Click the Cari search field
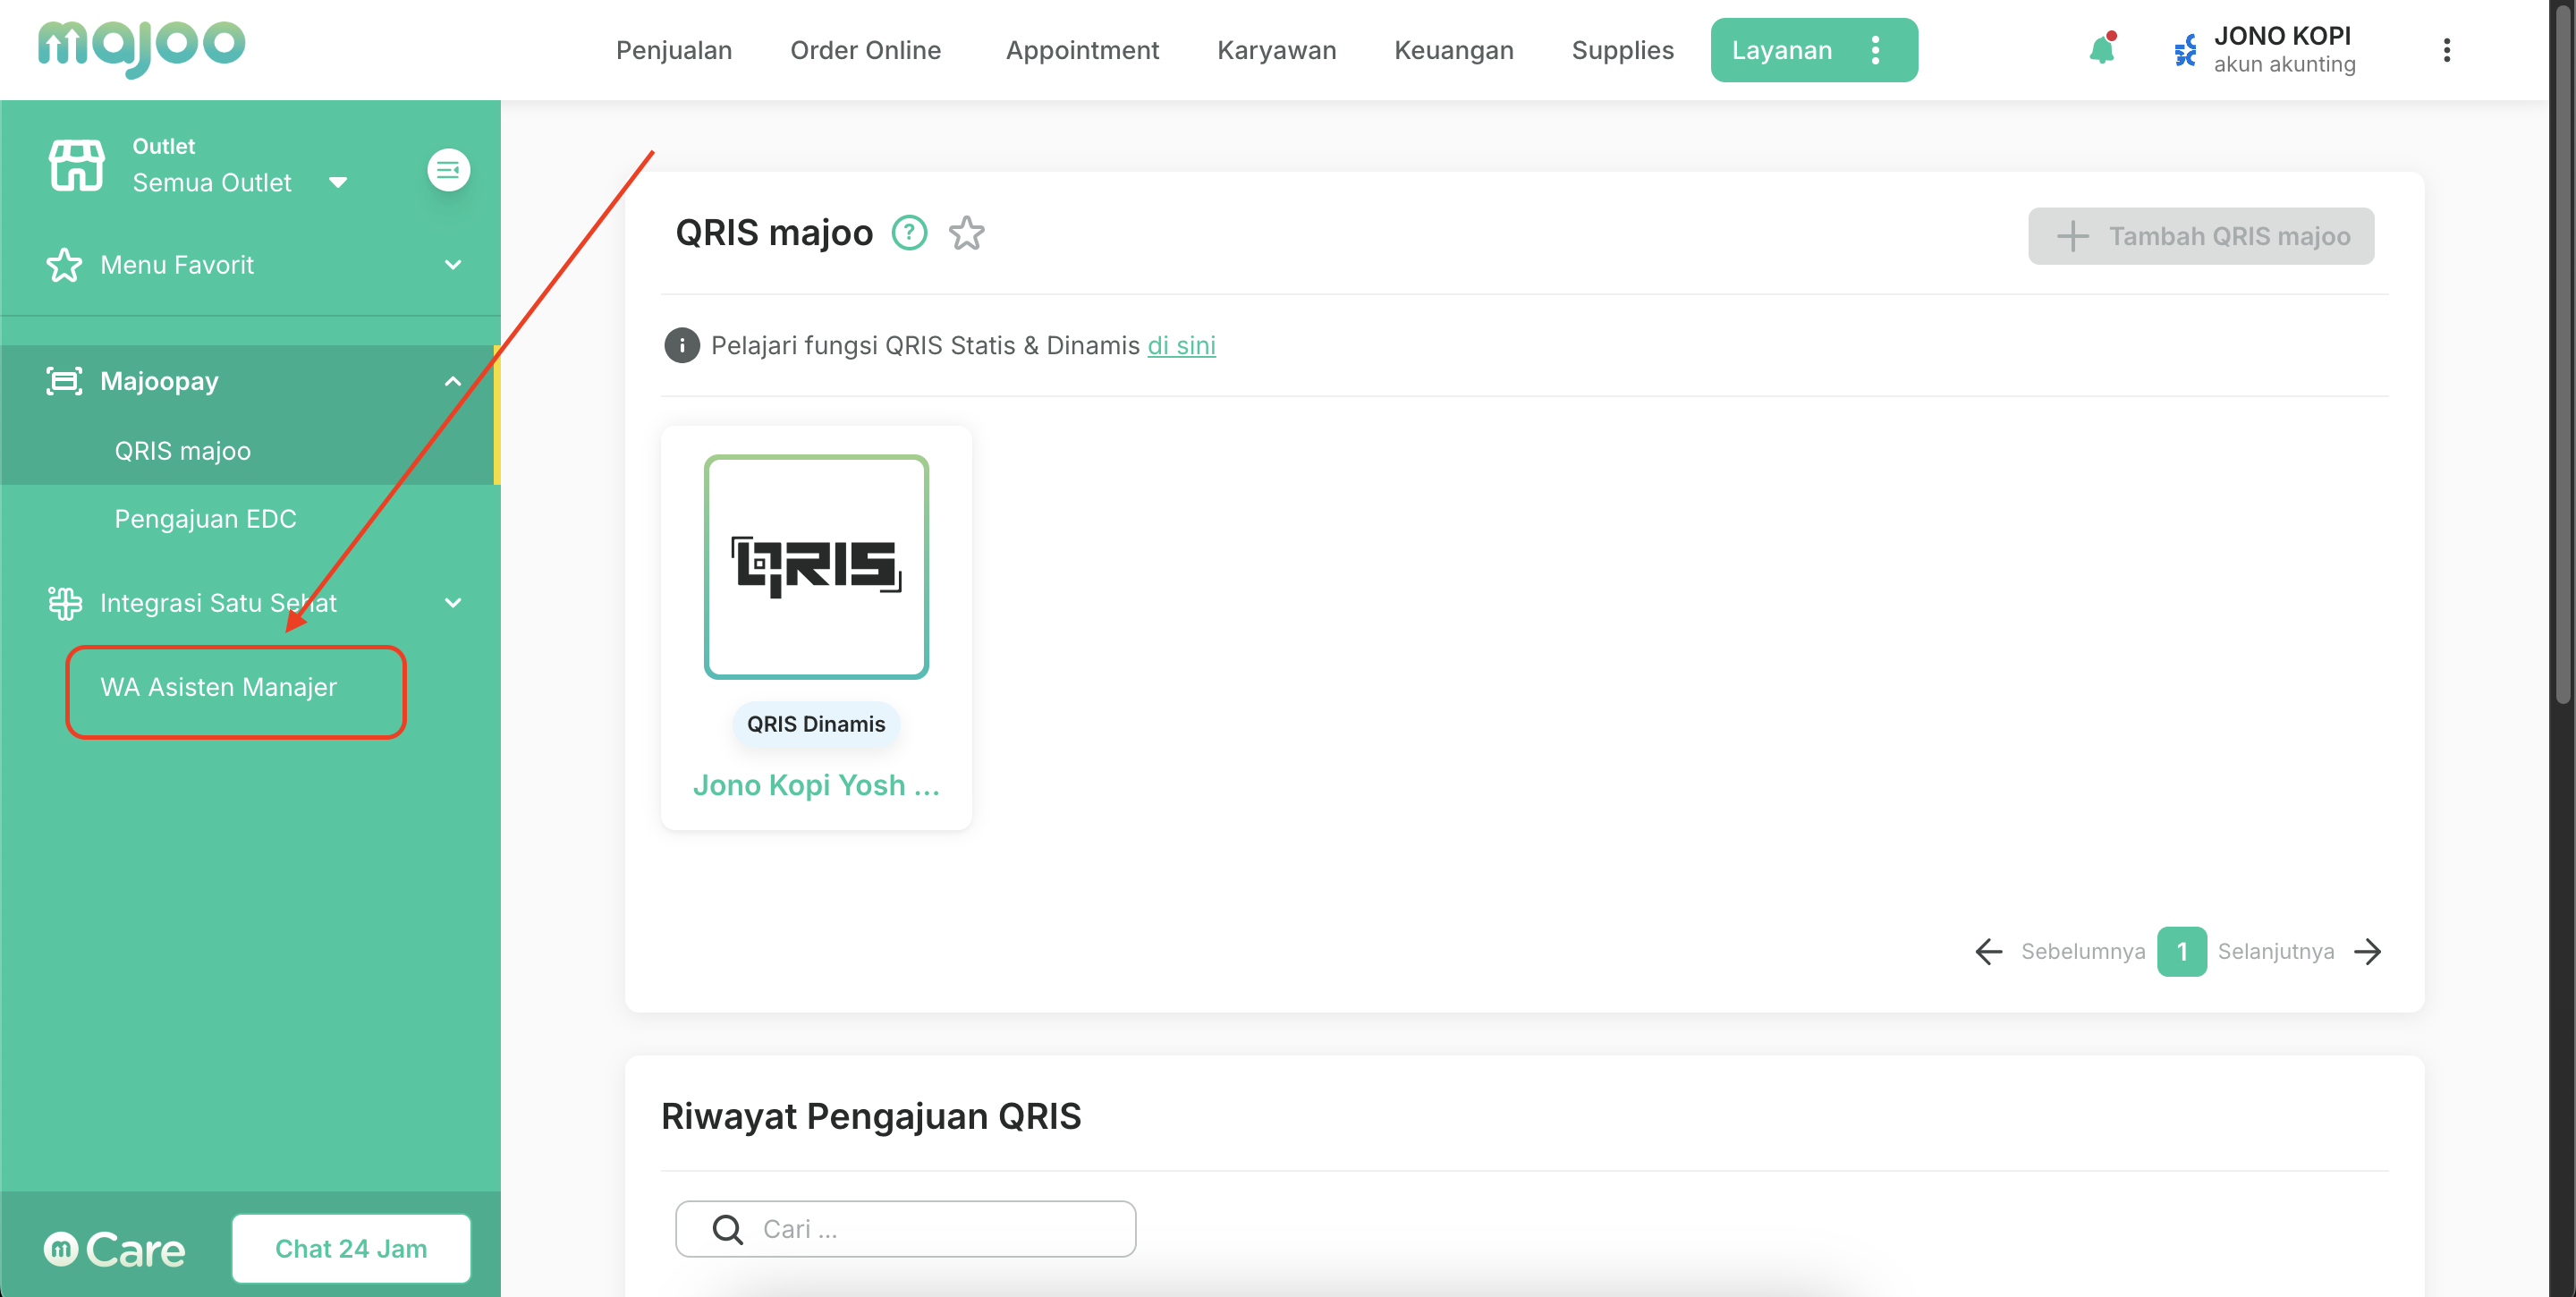The height and width of the screenshot is (1297, 2576). [x=905, y=1228]
